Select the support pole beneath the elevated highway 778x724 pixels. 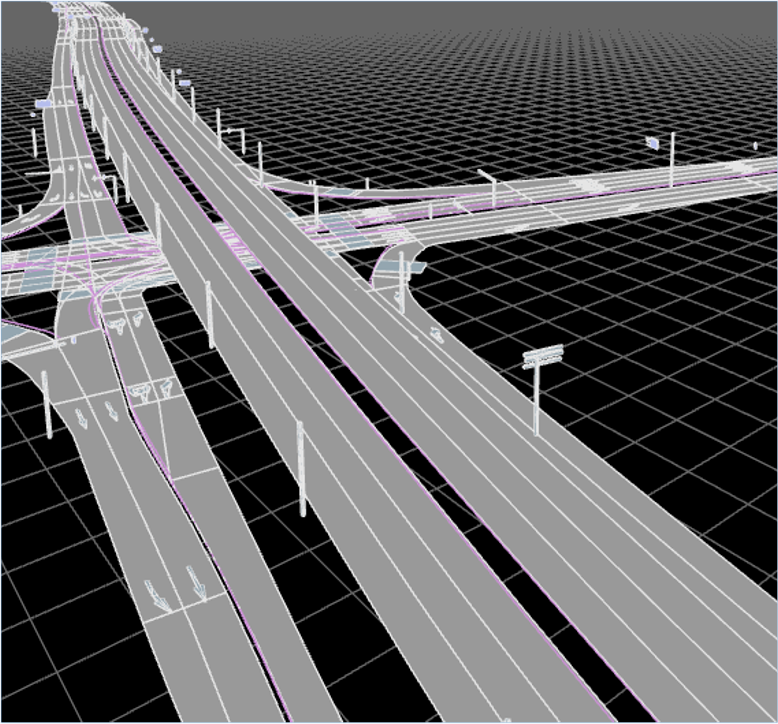[300, 468]
